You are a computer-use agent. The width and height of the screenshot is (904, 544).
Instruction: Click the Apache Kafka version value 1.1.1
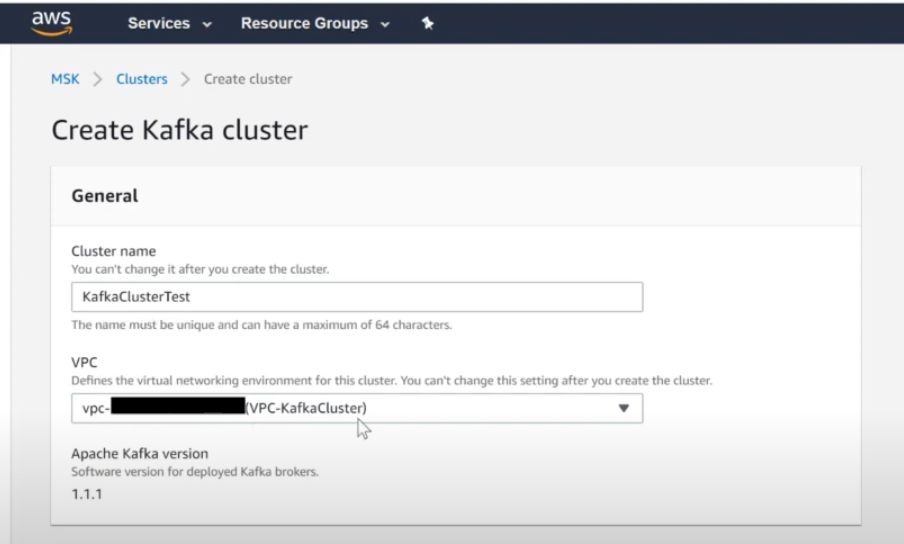[x=87, y=494]
